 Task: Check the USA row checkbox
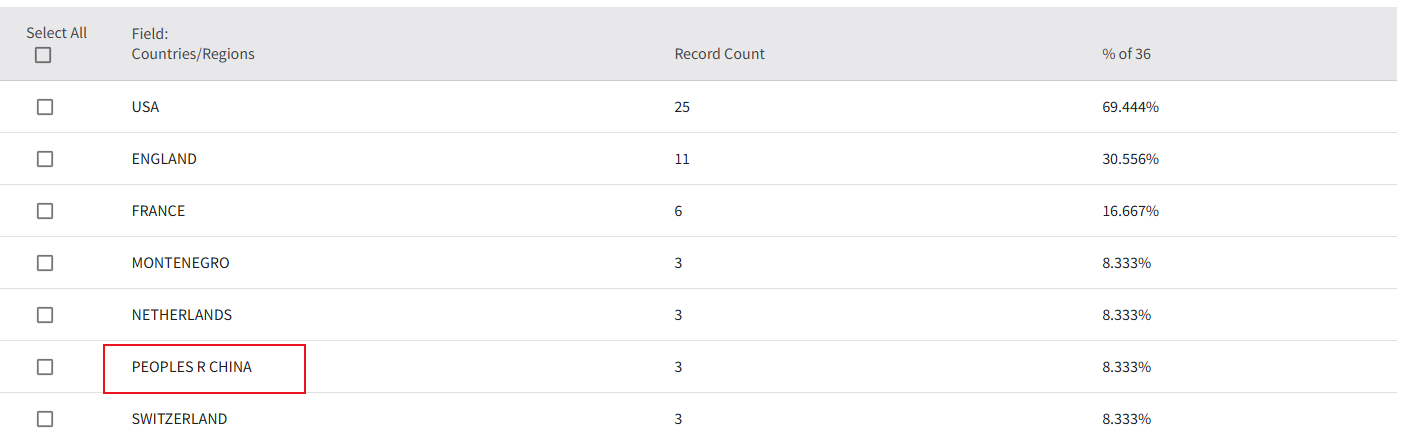pos(45,107)
